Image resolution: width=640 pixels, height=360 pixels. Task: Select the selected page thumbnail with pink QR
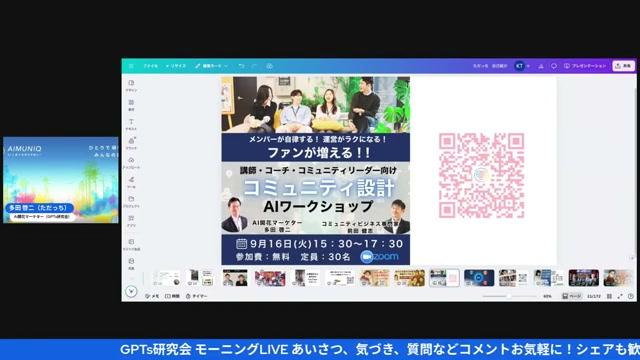(444, 278)
